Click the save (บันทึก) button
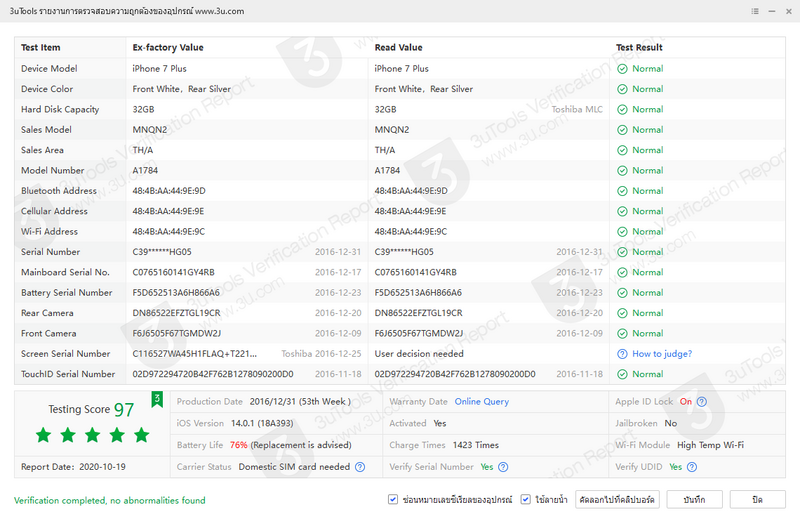800x526 pixels. coord(694,499)
